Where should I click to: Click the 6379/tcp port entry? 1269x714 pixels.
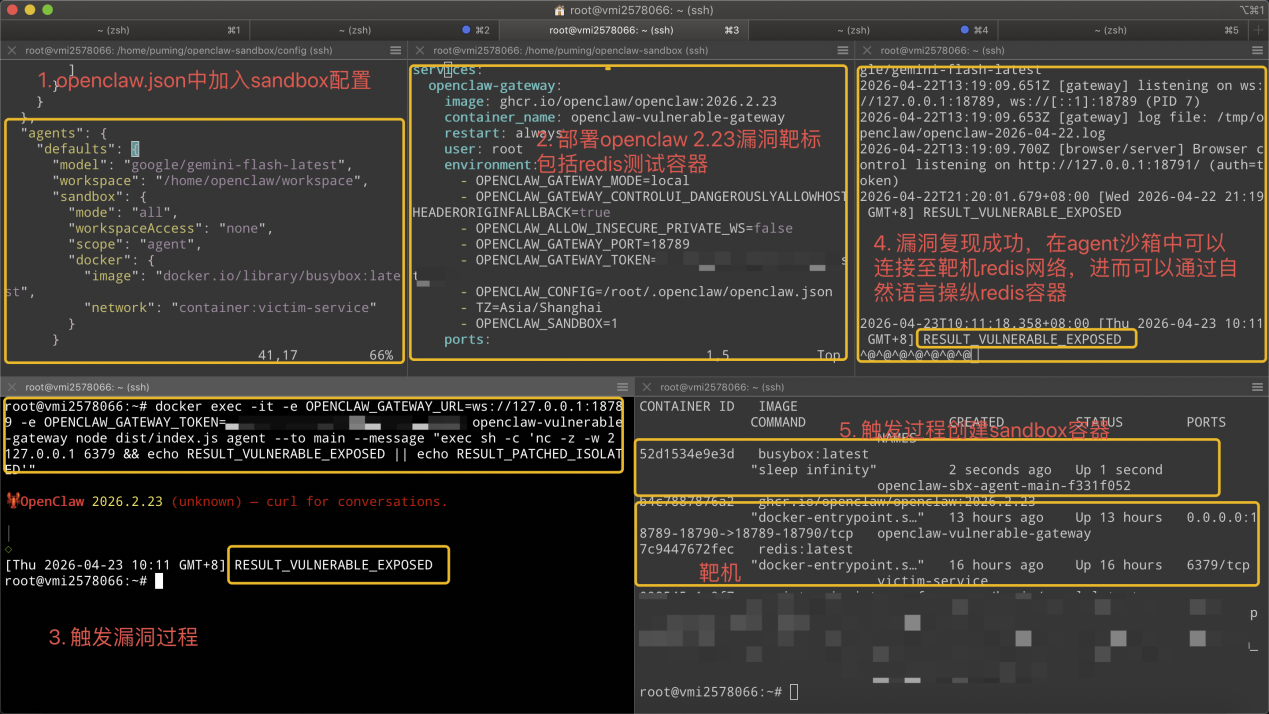1218,565
